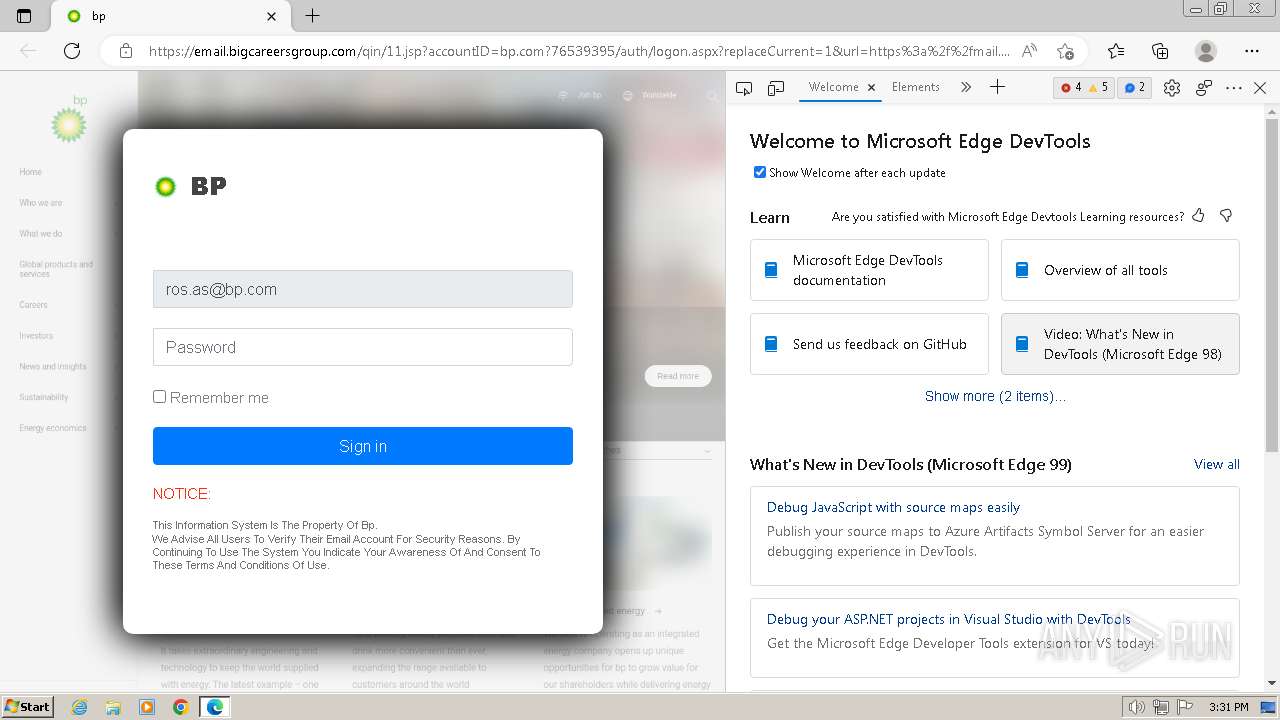Open Send us feedback on GitHub card
1280x720 pixels.
coord(869,344)
